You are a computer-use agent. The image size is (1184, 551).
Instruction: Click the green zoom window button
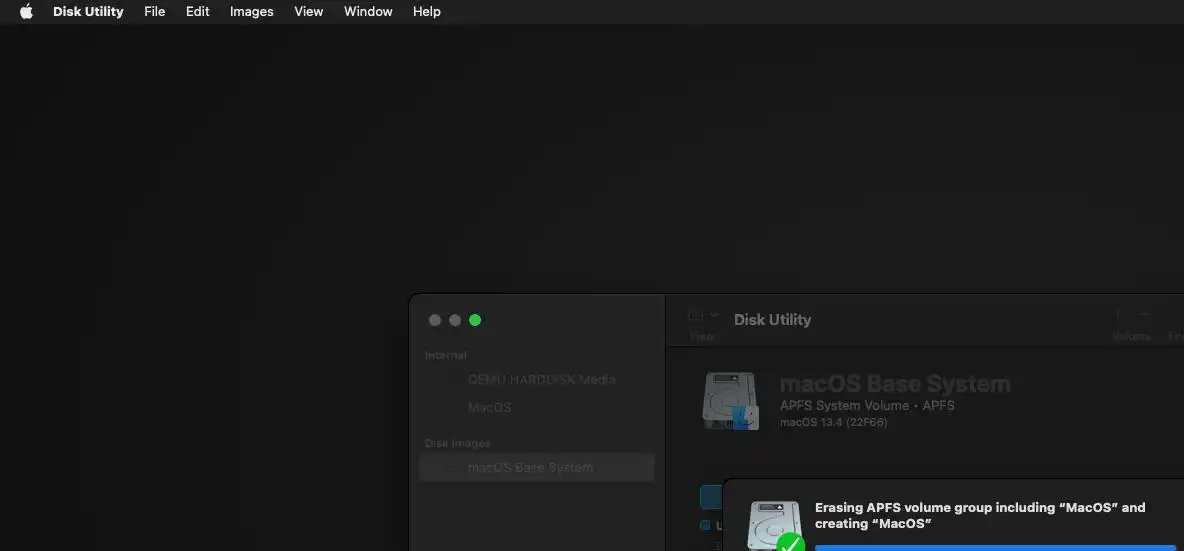(475, 320)
